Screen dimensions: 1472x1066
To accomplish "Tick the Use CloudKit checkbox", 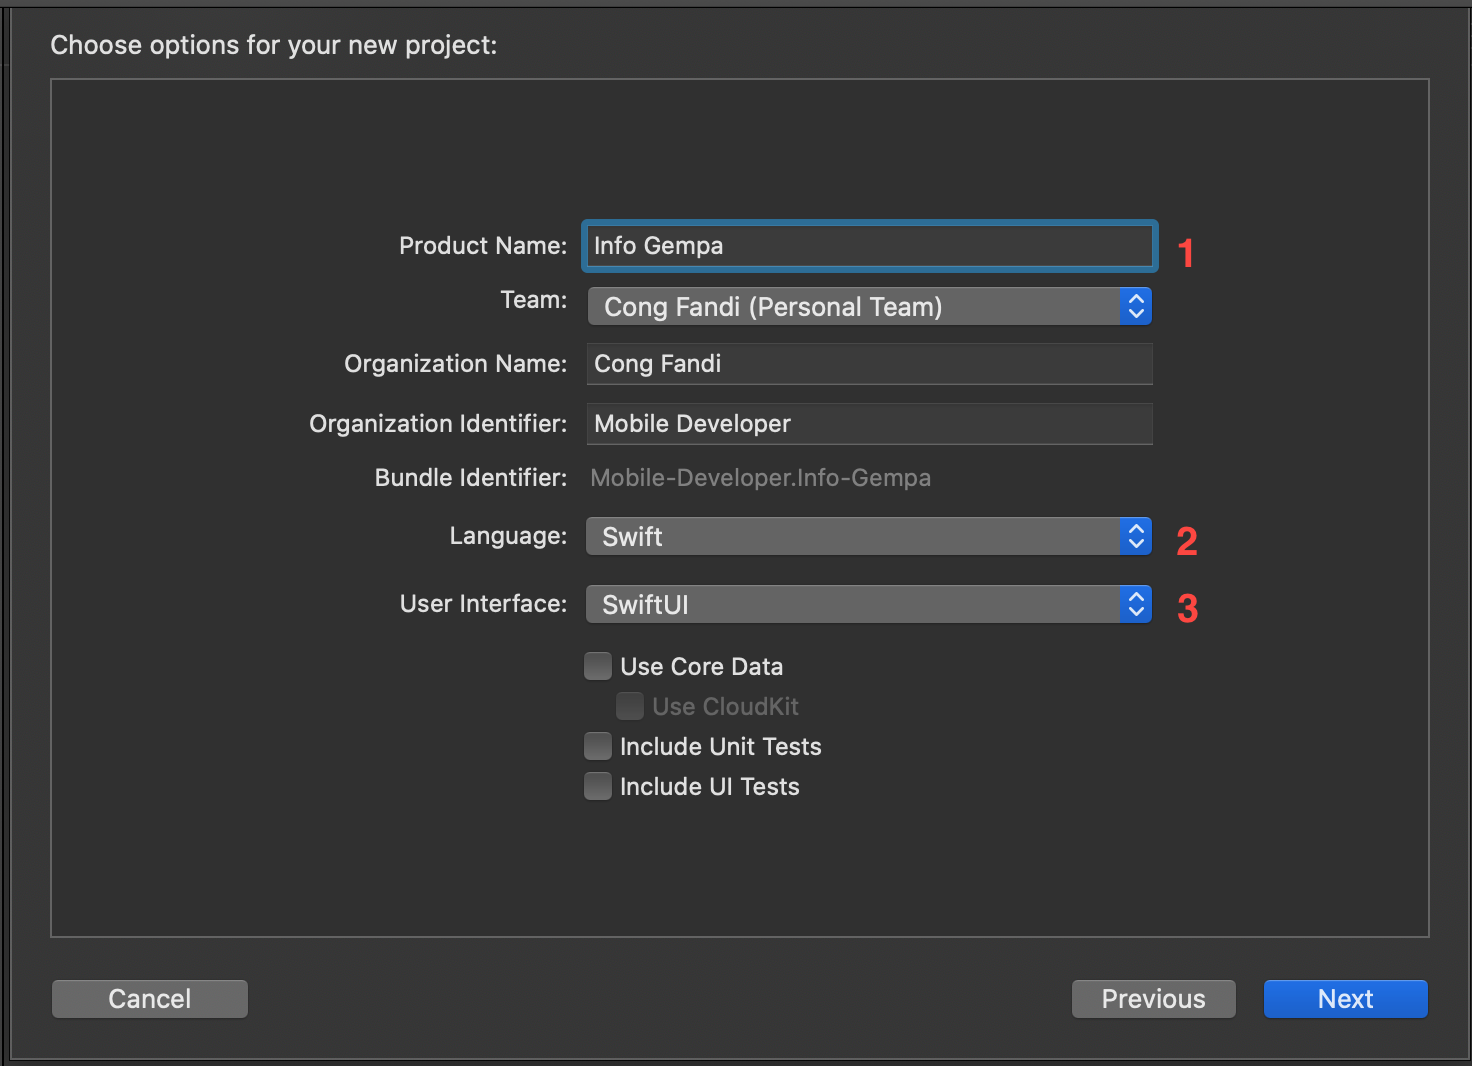I will coord(630,707).
